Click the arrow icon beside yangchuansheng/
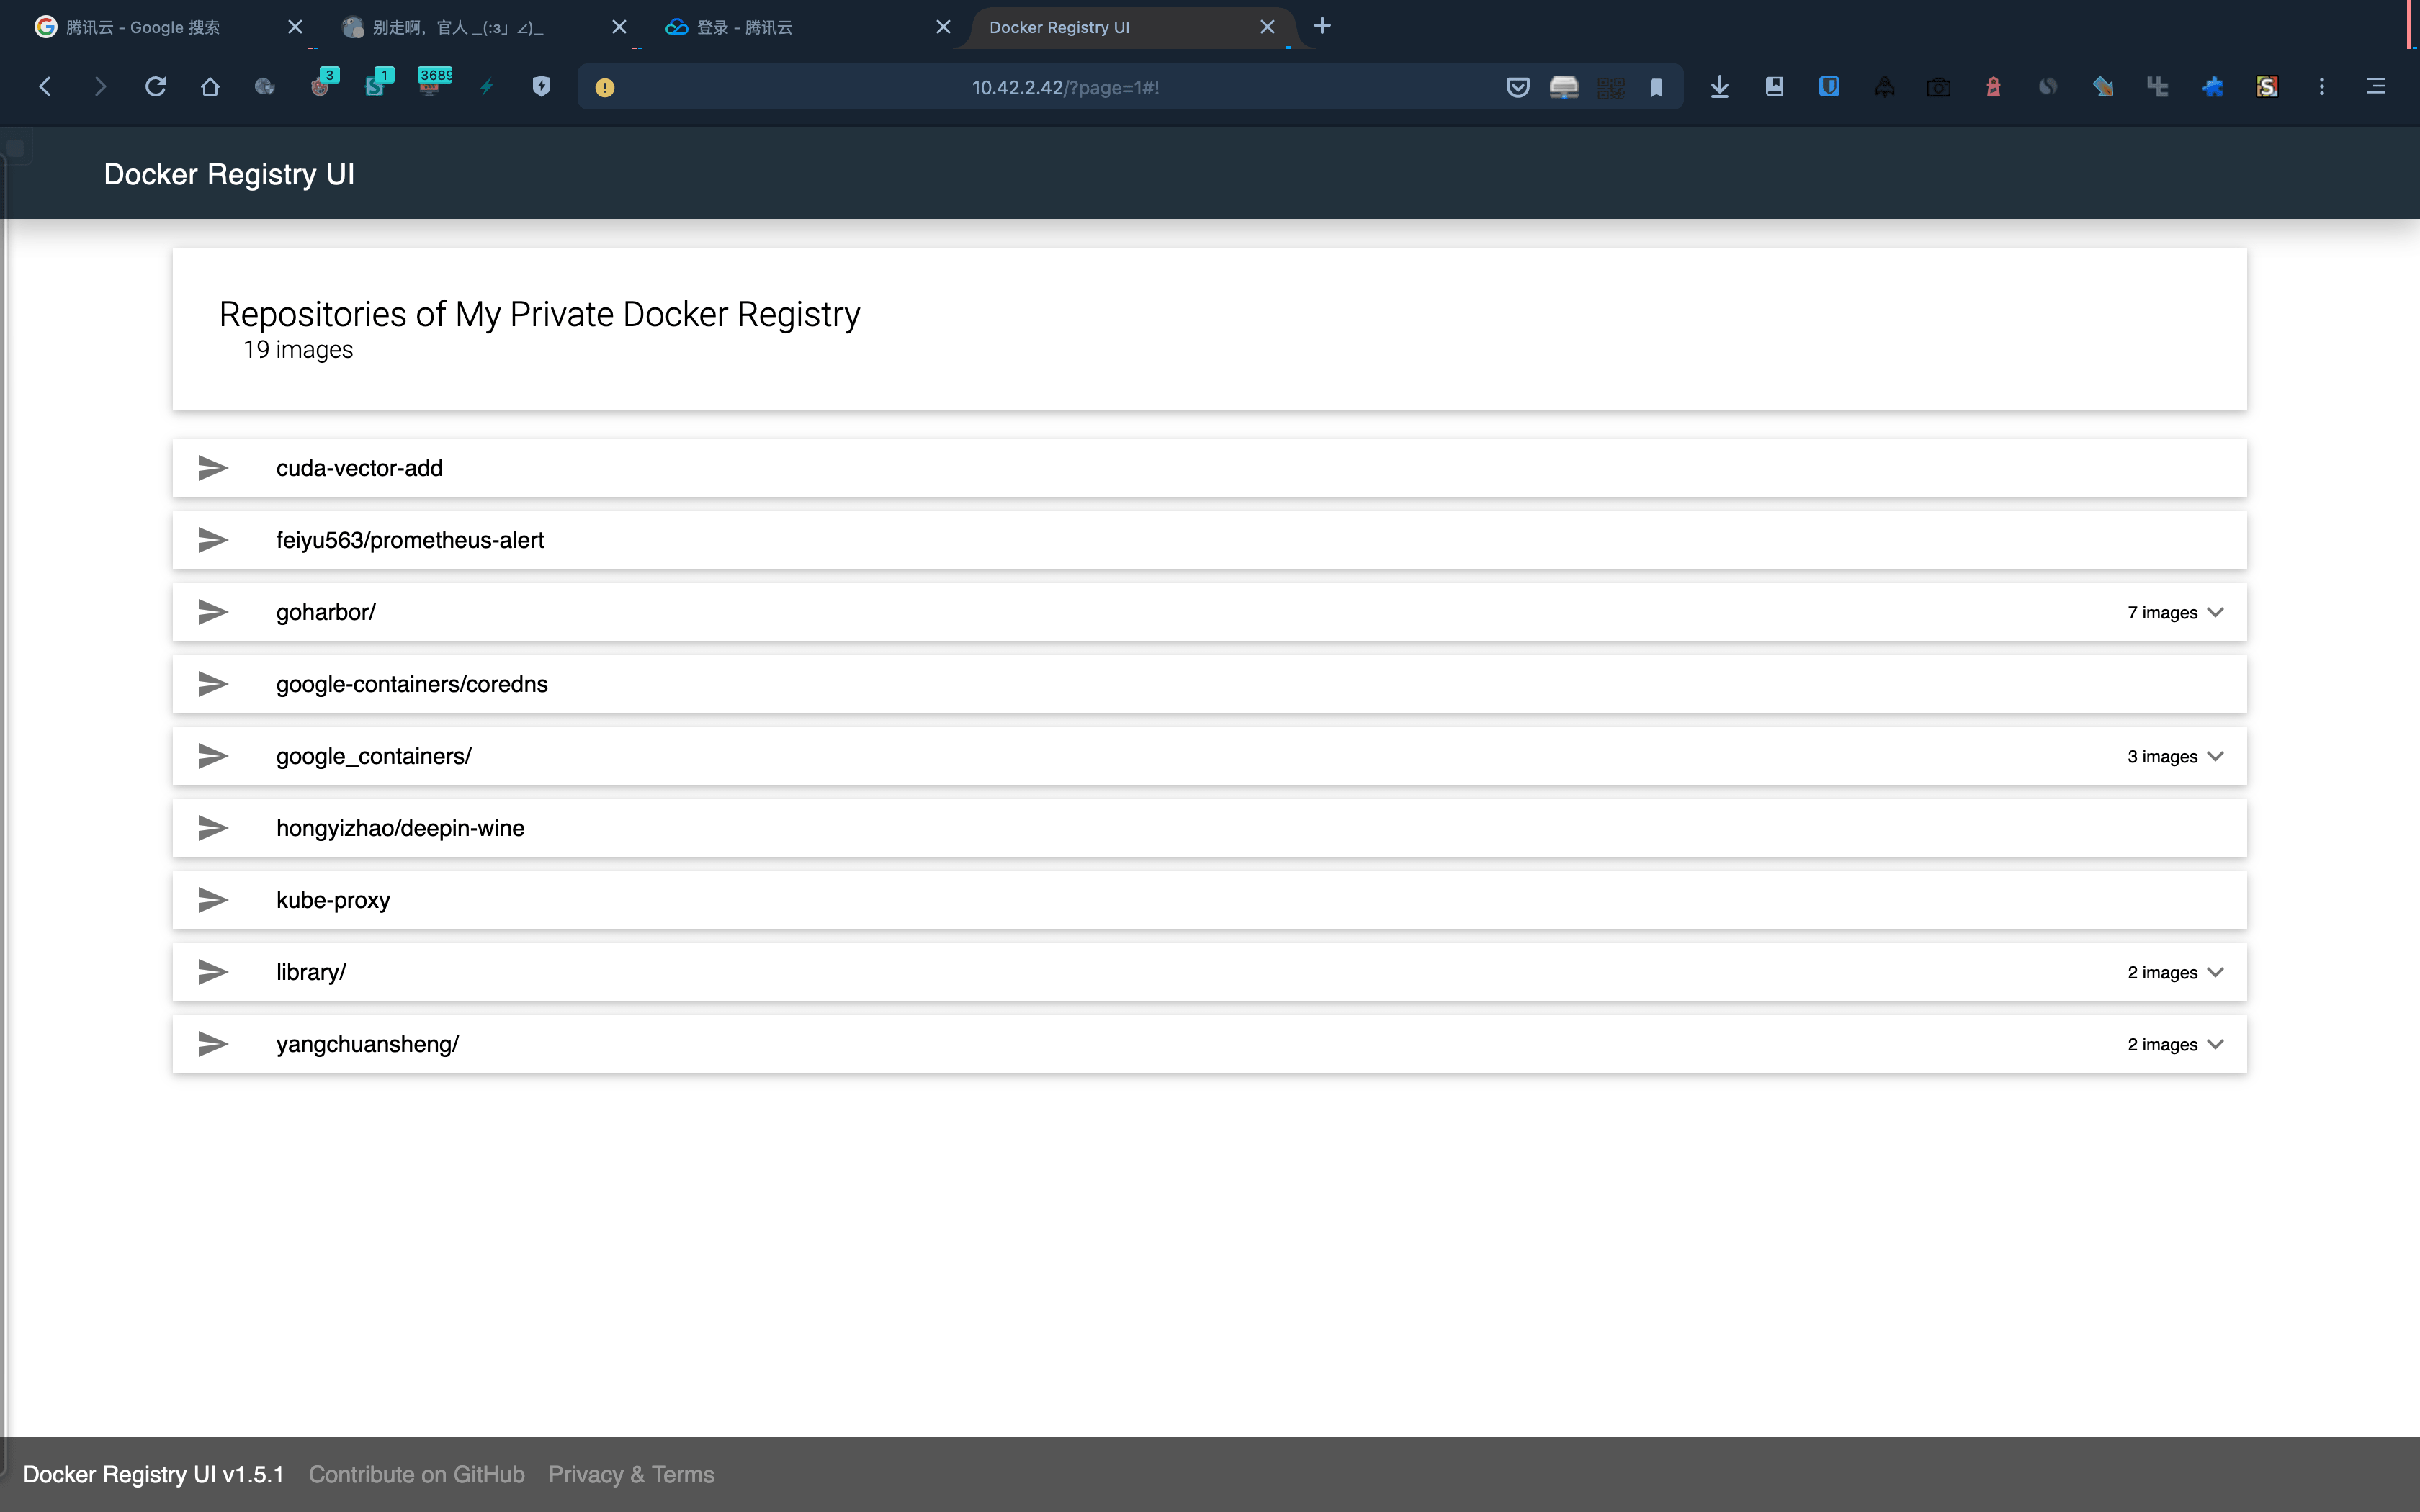The image size is (2420, 1512). [213, 1044]
